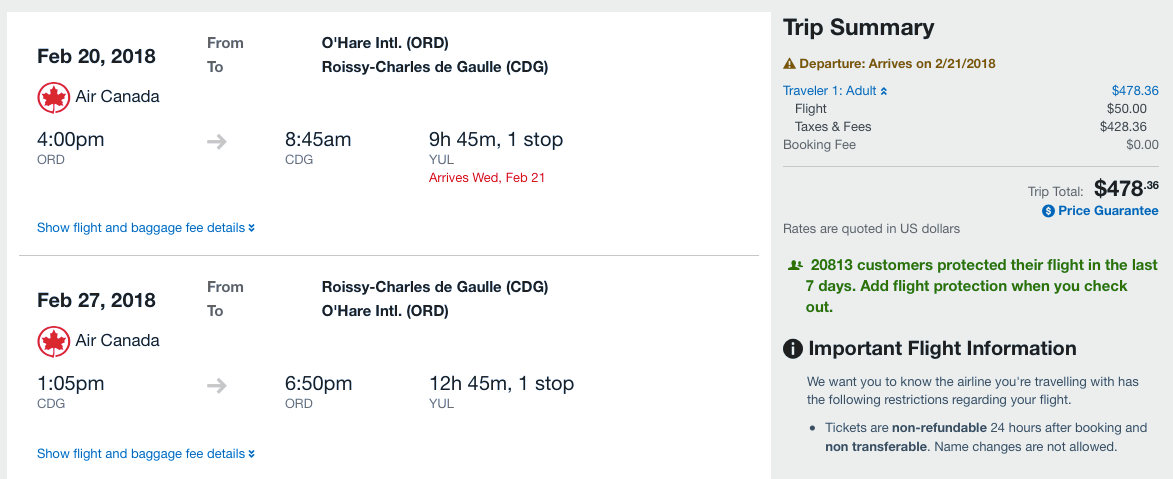The image size is (1173, 479).
Task: Click warning triangle beside Departure arrival notice
Action: coord(789,64)
